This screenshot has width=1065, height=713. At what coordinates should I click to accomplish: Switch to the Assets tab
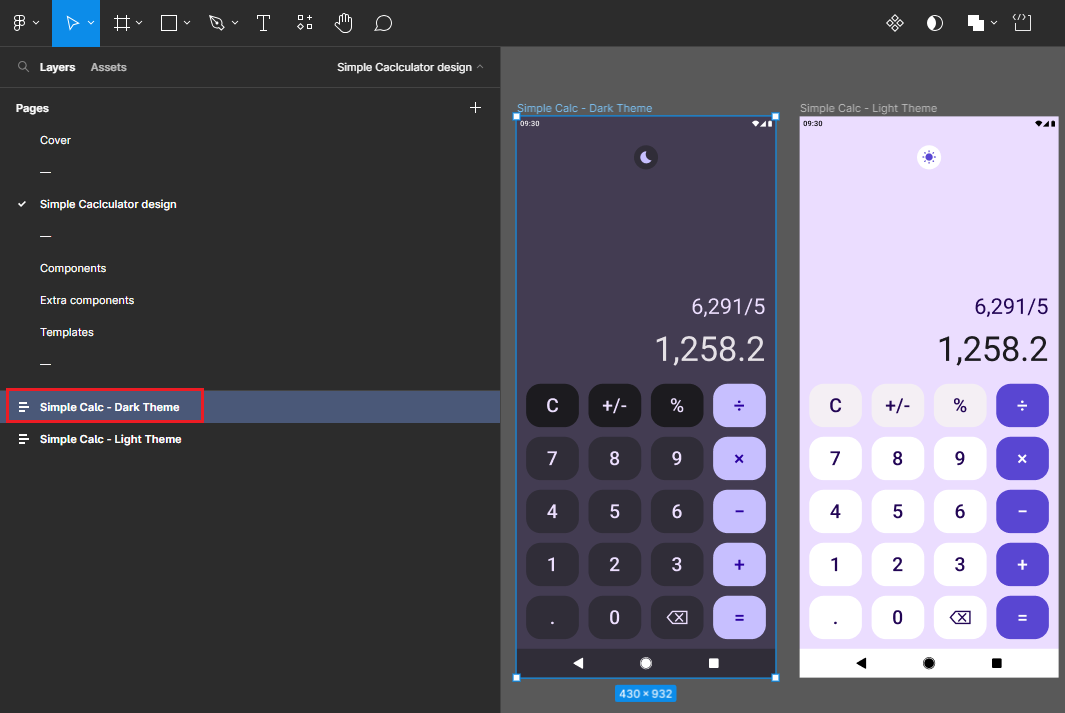click(x=108, y=67)
